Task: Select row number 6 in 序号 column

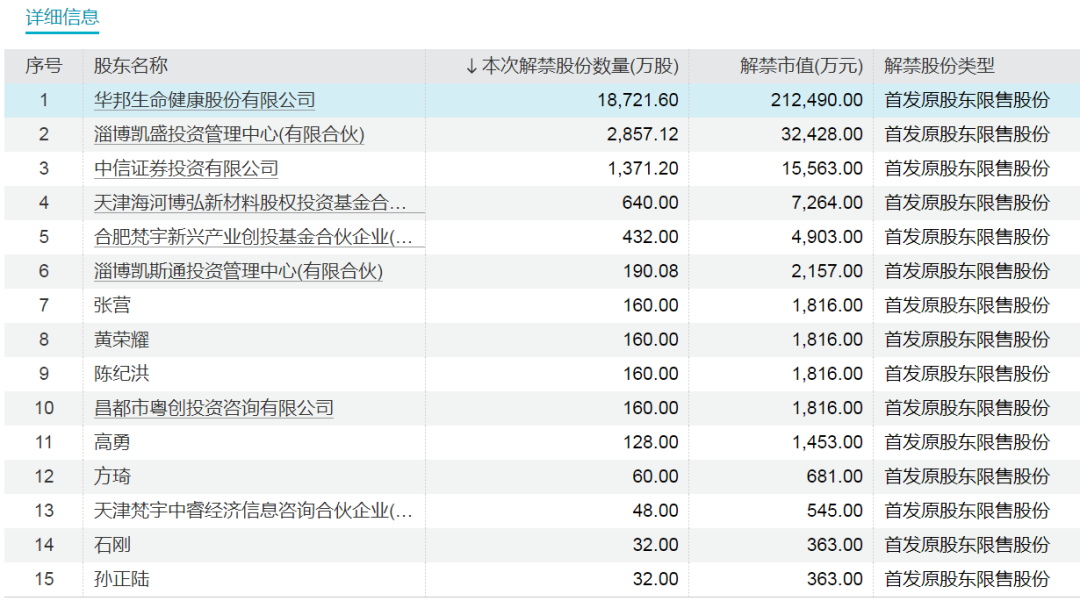Action: (44, 271)
